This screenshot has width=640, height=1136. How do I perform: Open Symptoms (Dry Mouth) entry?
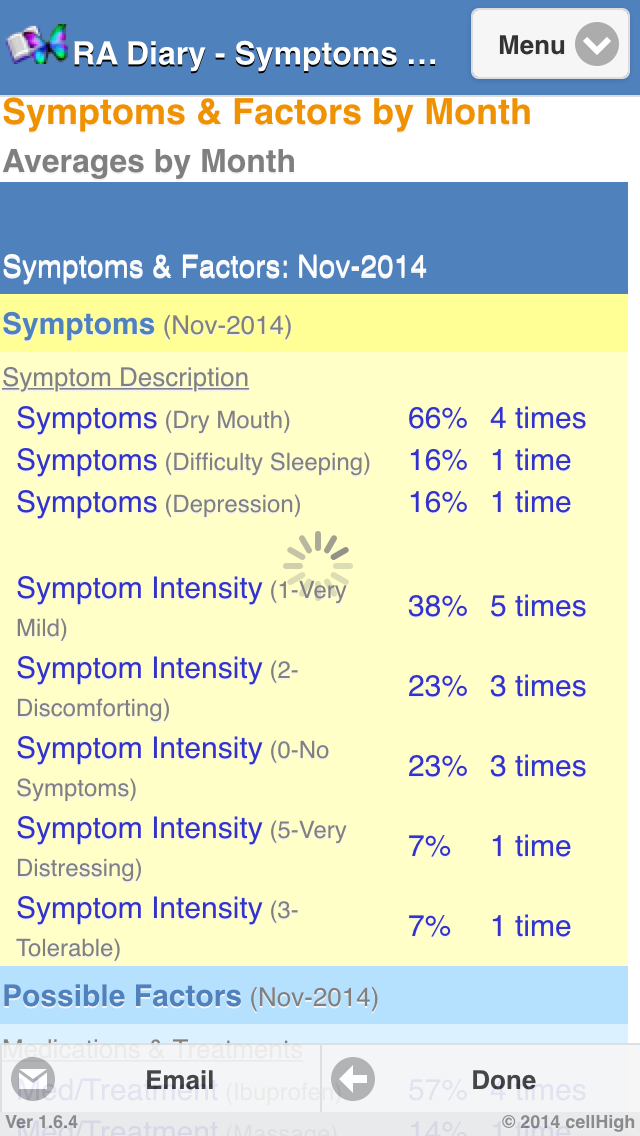(x=153, y=419)
